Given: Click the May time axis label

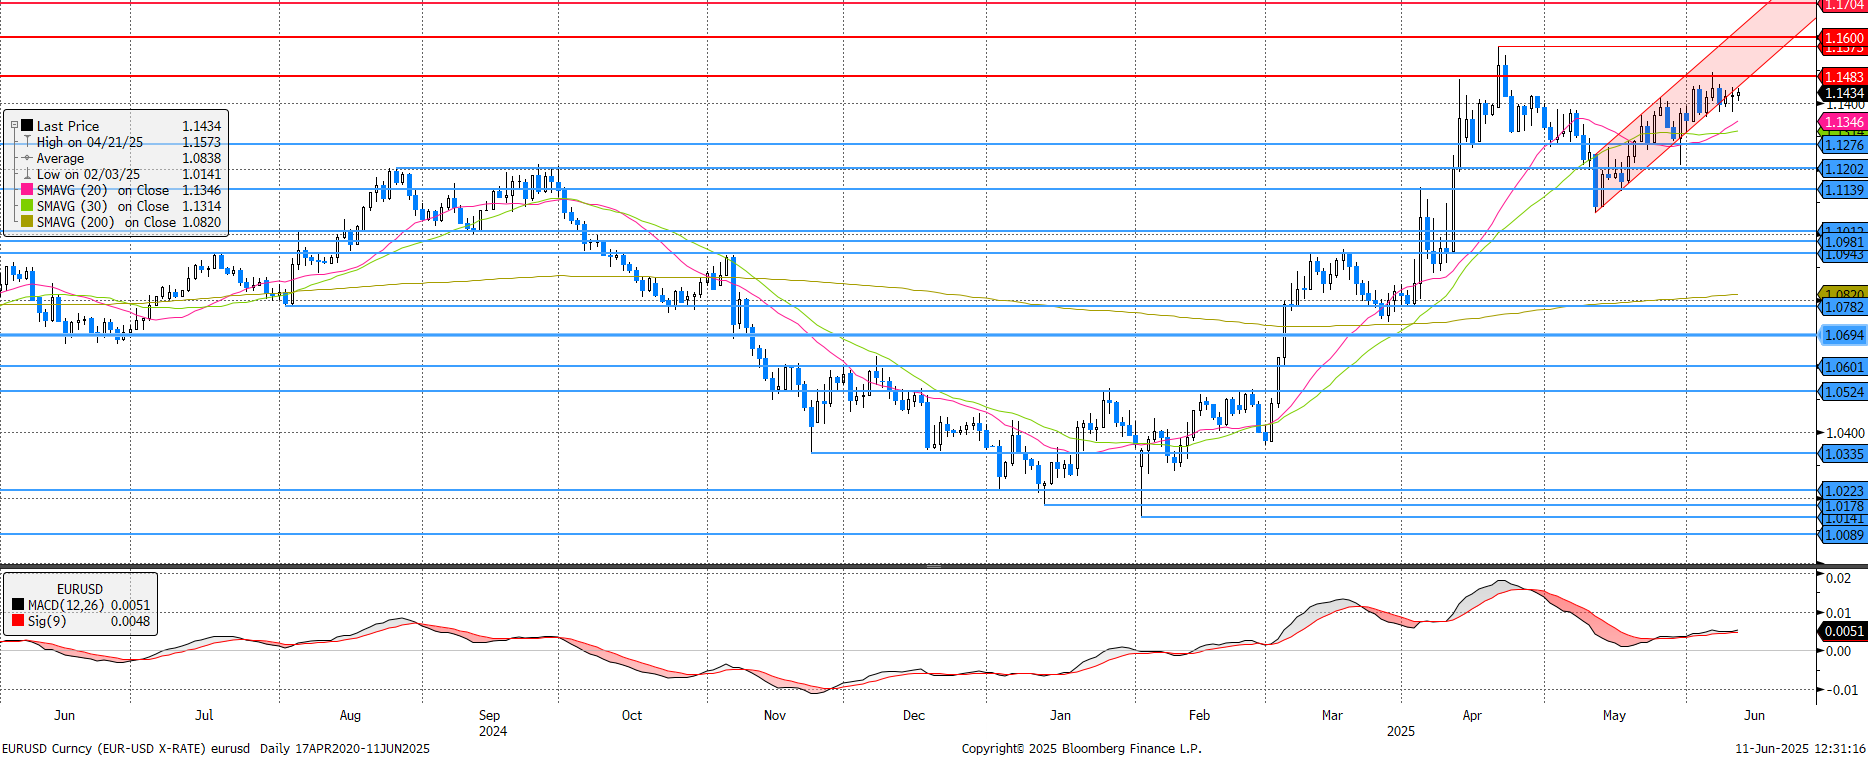Looking at the screenshot, I should [x=1614, y=715].
